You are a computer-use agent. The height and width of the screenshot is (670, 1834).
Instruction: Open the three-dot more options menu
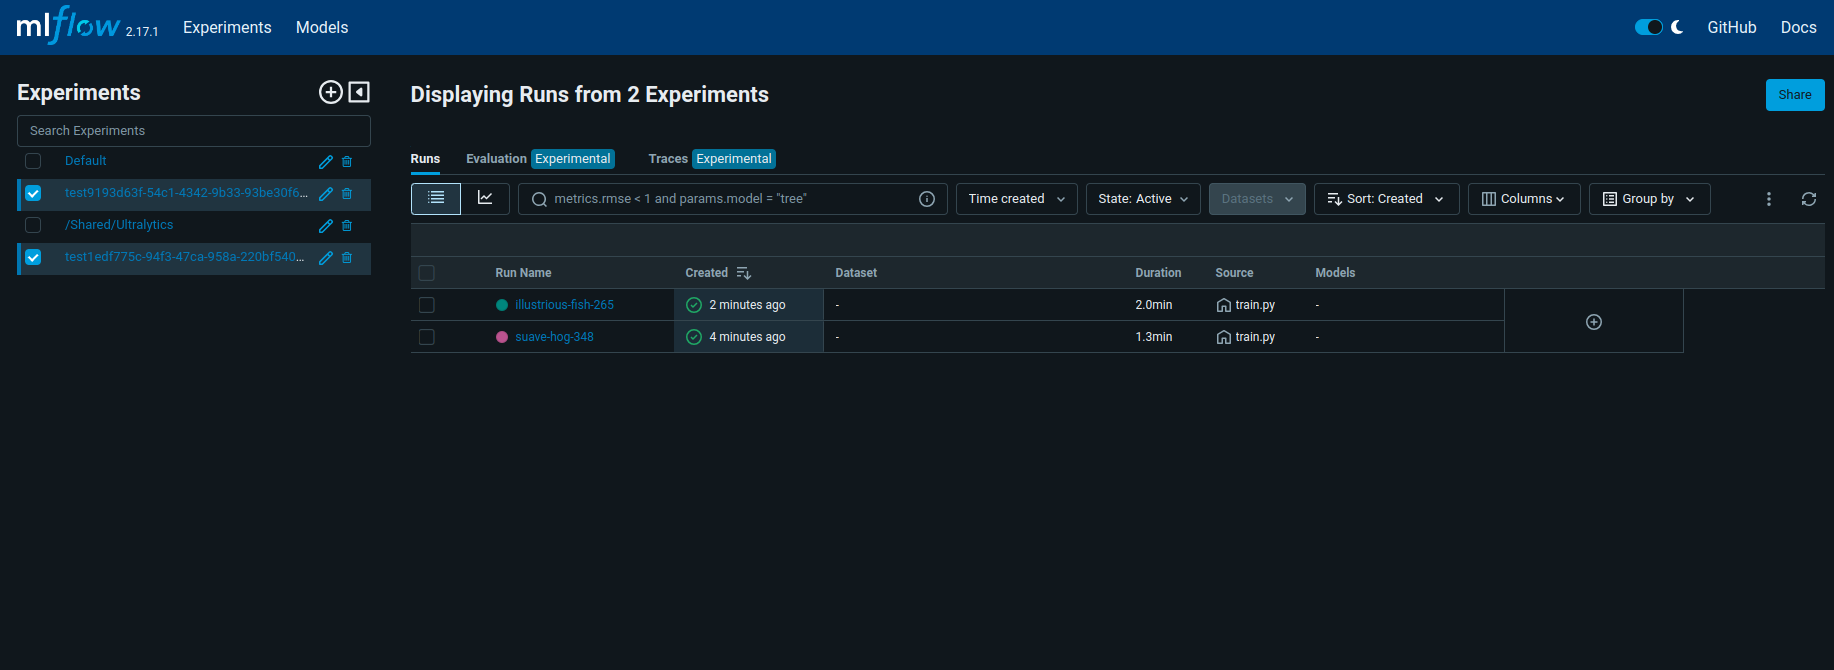(1769, 199)
